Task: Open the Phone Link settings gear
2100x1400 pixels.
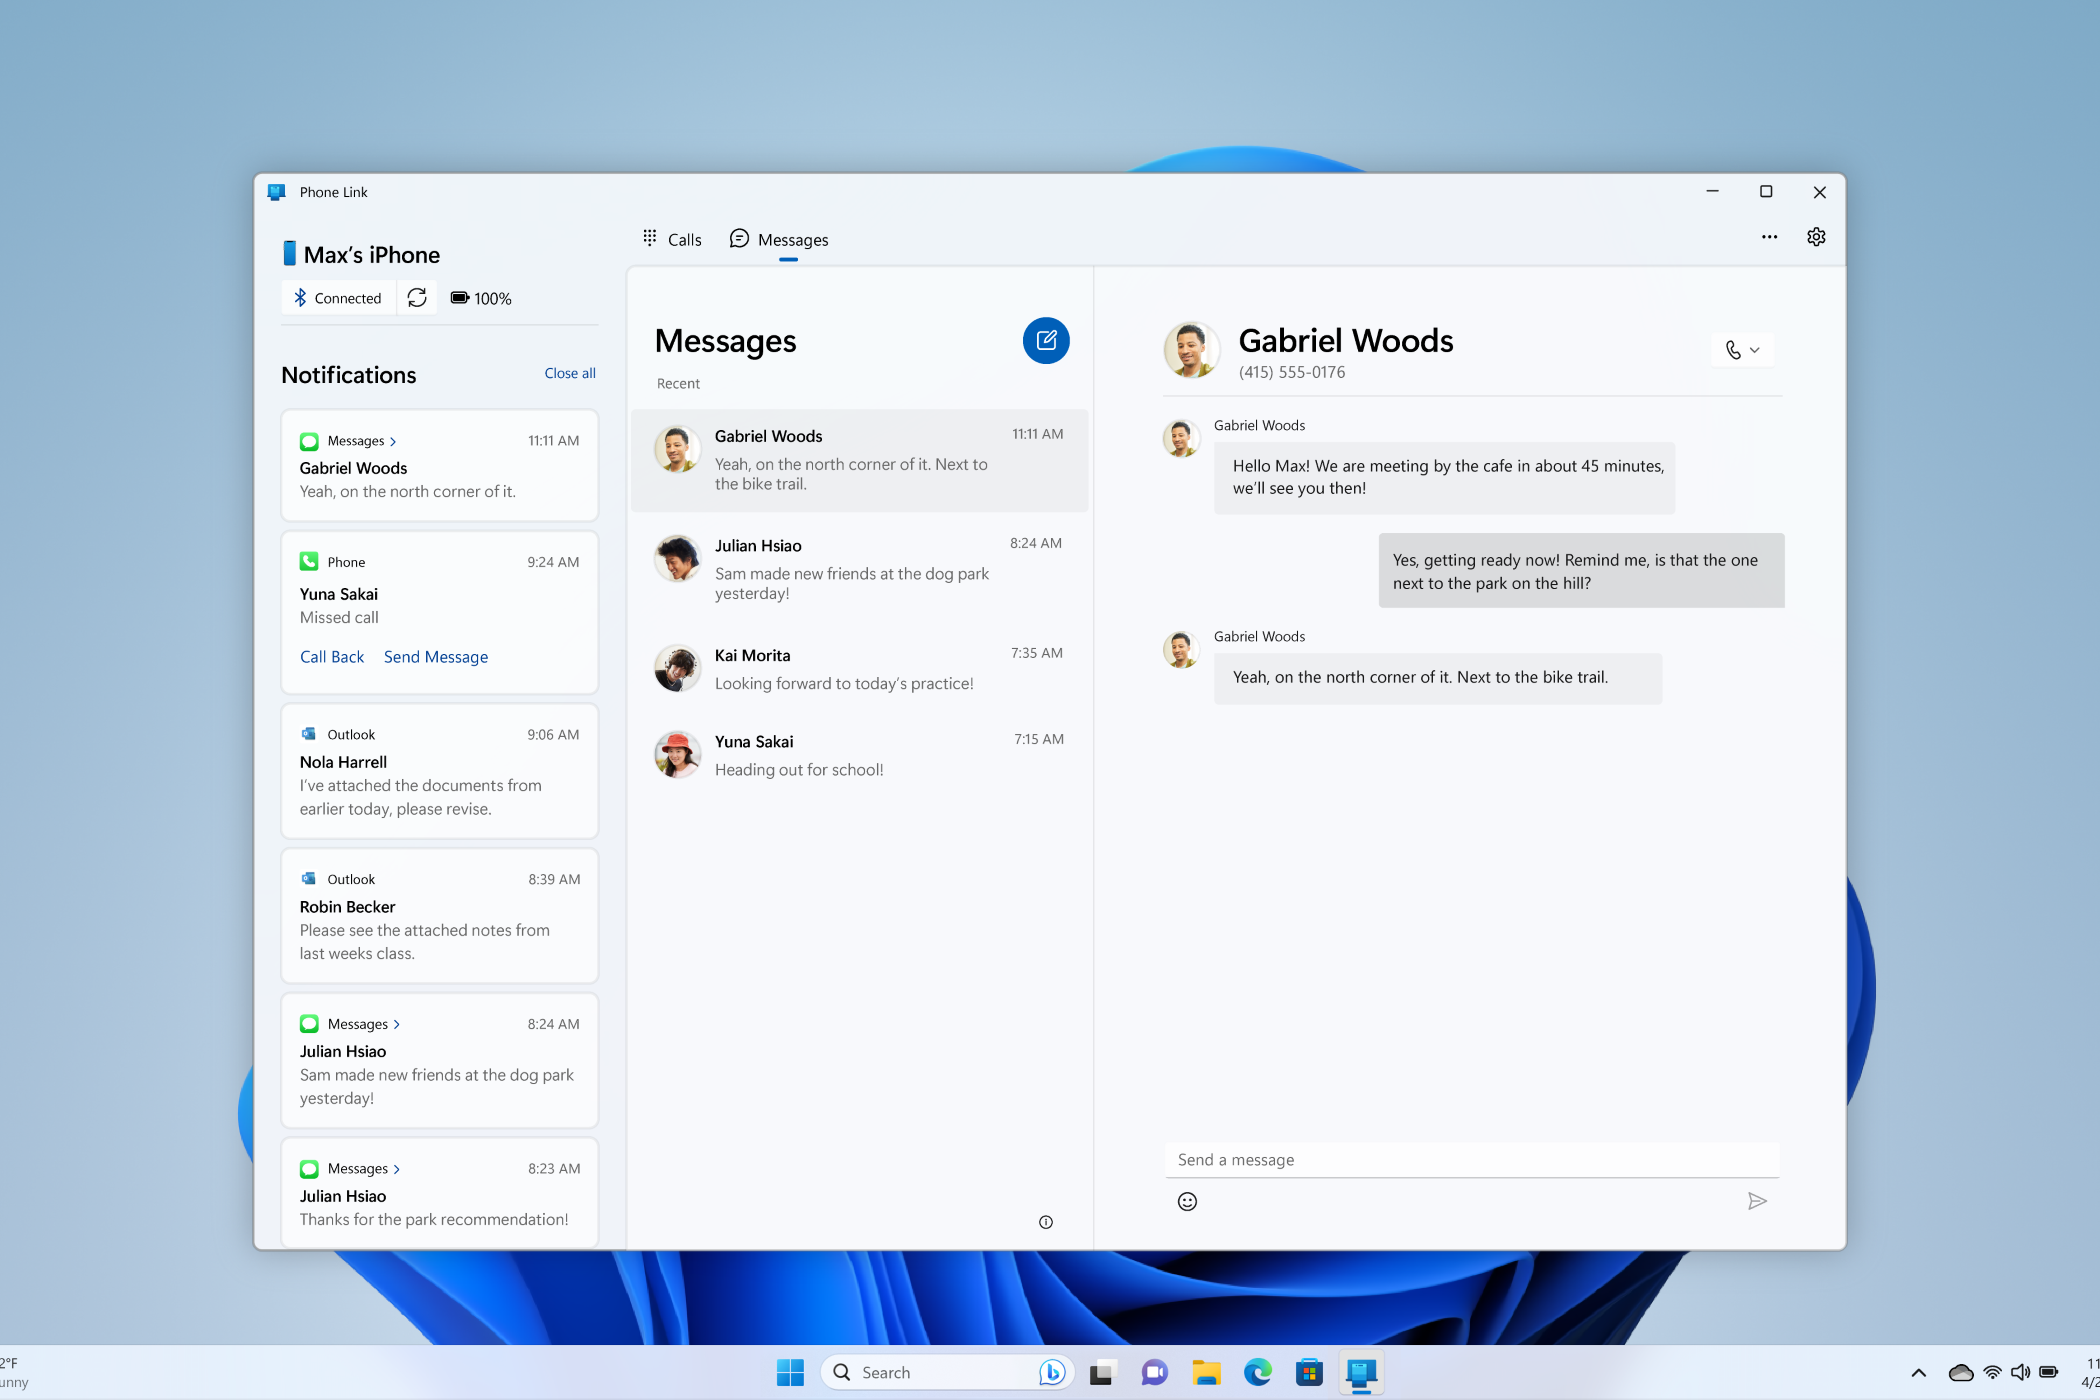Action: pyautogui.click(x=1816, y=236)
